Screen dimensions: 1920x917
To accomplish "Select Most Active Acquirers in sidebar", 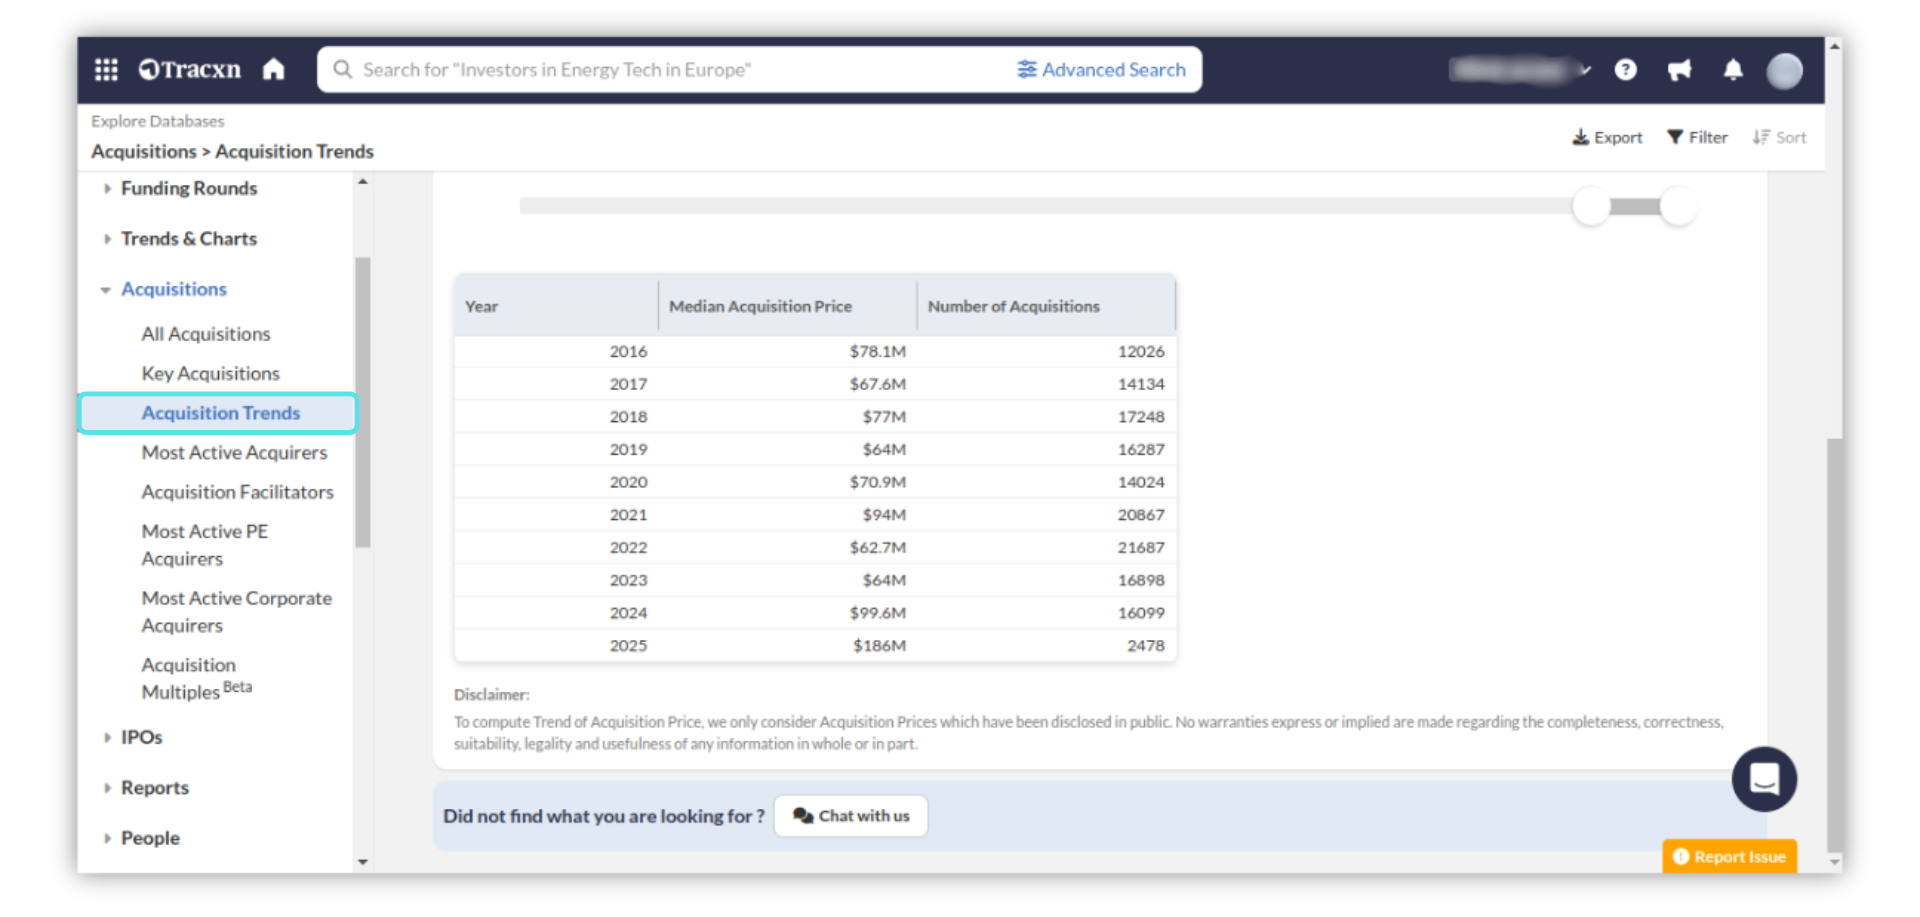I will click(234, 452).
